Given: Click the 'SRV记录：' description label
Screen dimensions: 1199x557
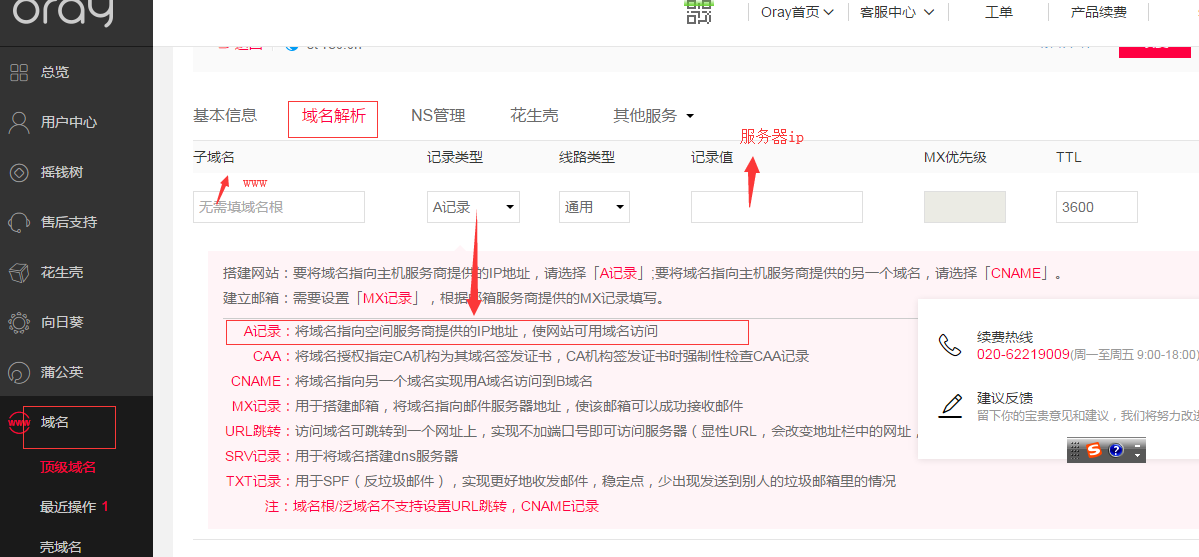Looking at the screenshot, I should (260, 457).
